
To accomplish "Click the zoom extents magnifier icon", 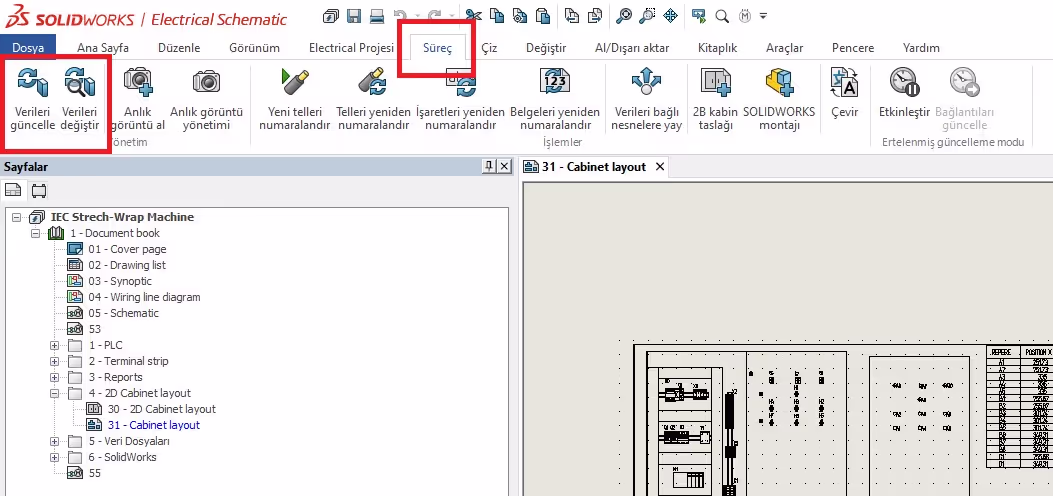I will coord(624,16).
